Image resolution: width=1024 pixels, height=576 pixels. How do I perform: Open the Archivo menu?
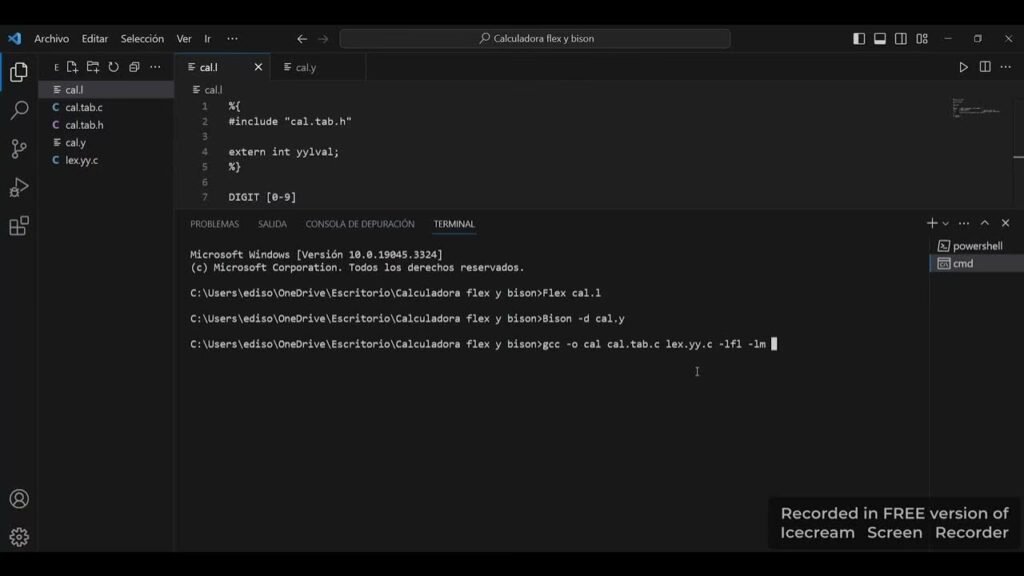51,39
